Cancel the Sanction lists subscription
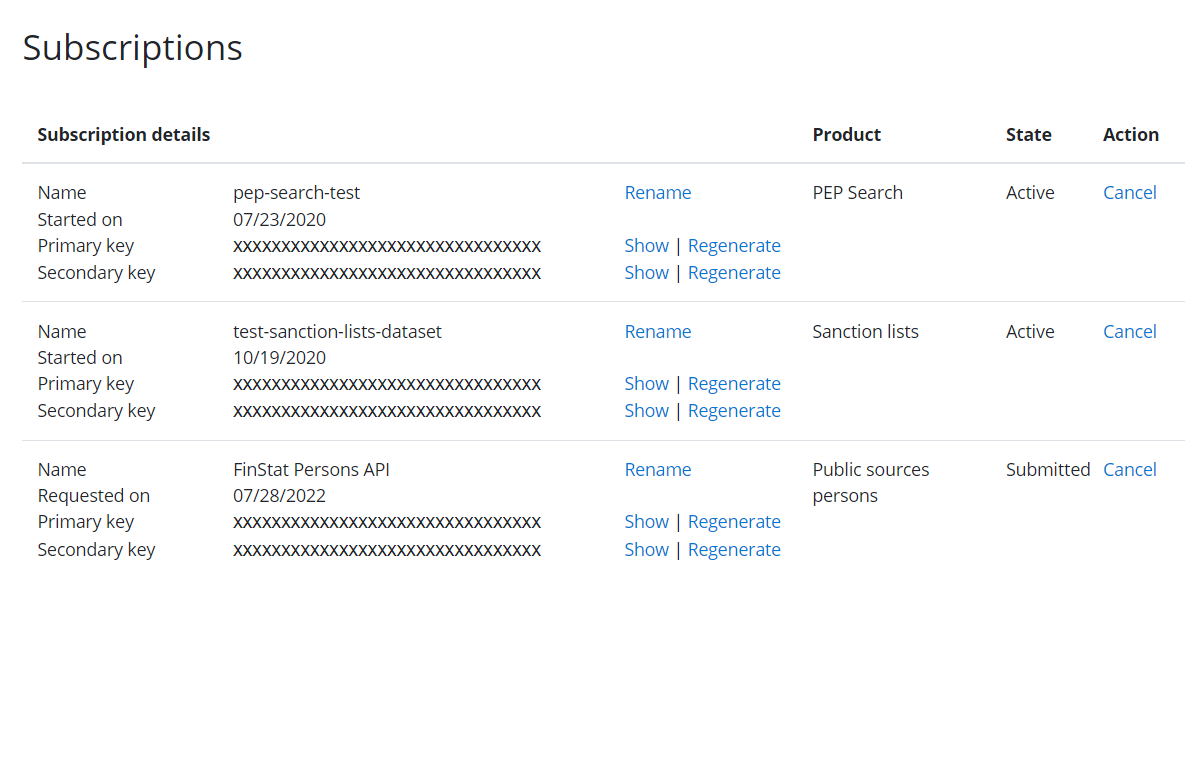Image resolution: width=1197 pixels, height=757 pixels. click(x=1129, y=332)
